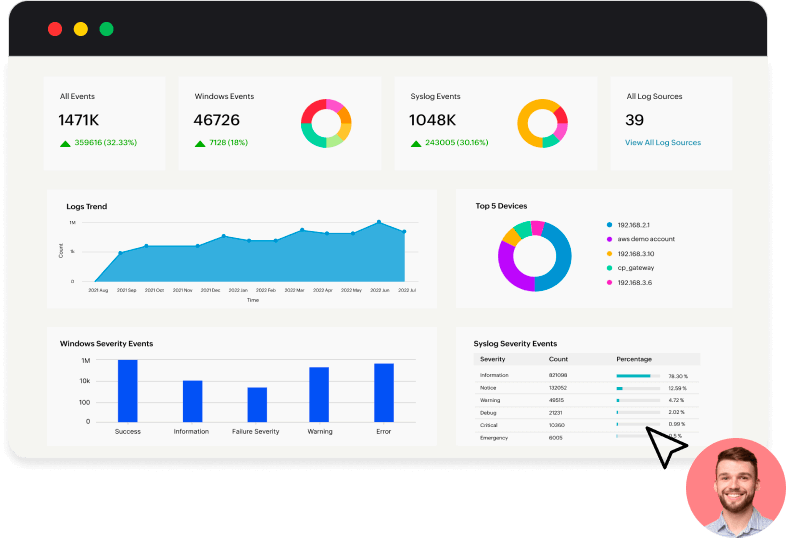
Task: Click the View All Log Sources link
Action: point(662,143)
